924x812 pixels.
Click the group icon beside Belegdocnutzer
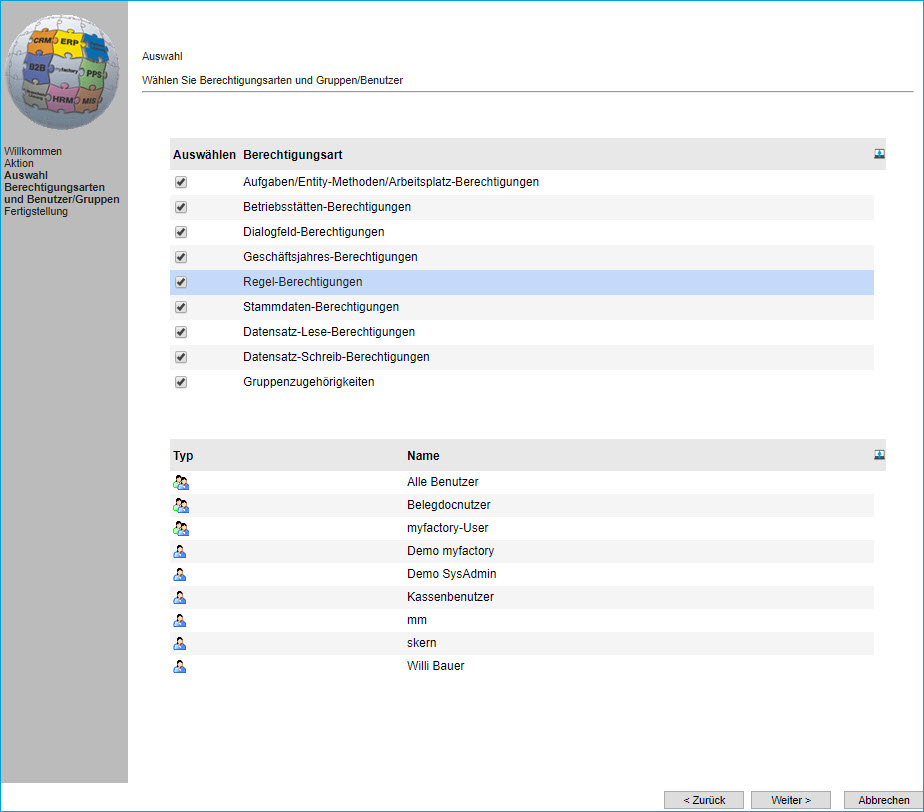[x=181, y=505]
